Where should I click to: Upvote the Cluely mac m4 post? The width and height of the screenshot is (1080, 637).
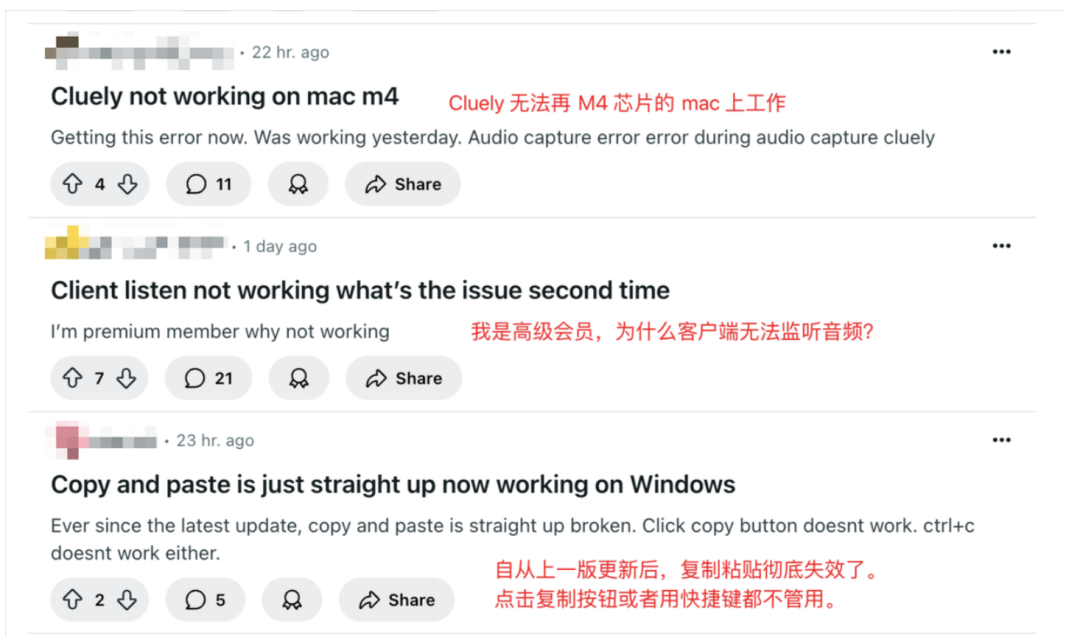72,184
